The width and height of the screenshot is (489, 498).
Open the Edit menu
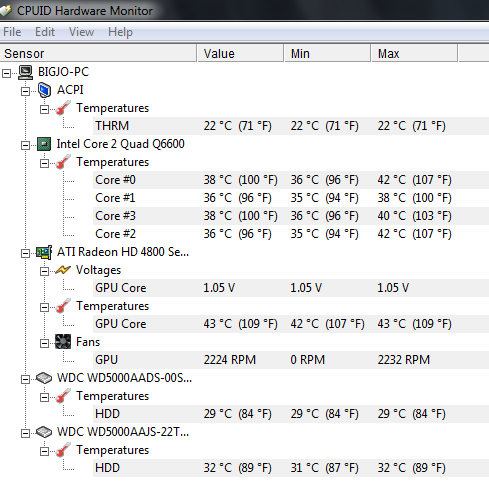coord(45,32)
